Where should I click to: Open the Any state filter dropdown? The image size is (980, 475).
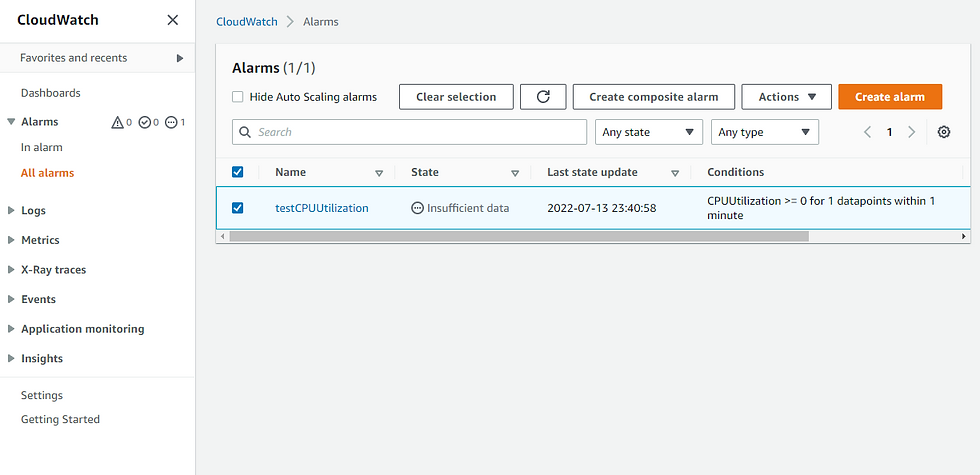pyautogui.click(x=649, y=132)
